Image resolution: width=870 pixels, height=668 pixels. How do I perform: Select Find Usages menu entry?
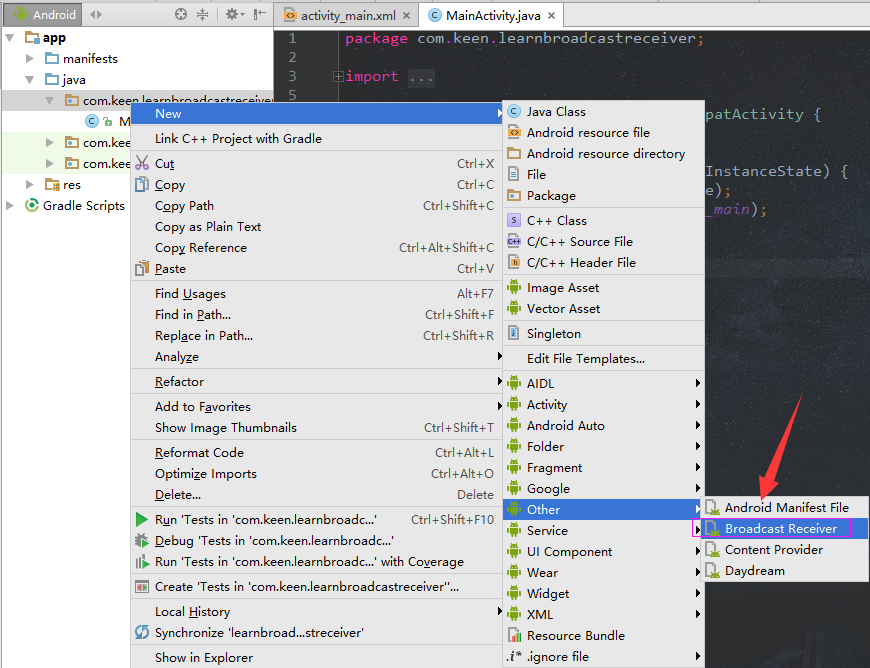[x=316, y=293]
